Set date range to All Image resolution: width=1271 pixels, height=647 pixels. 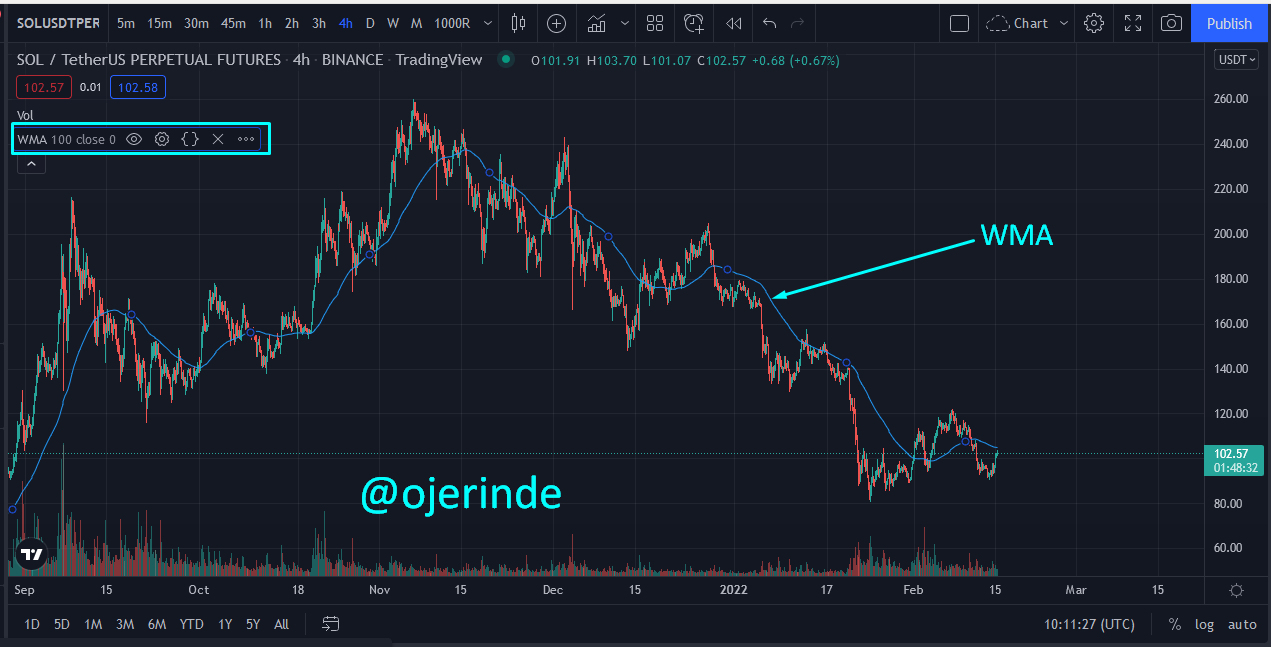(x=281, y=624)
